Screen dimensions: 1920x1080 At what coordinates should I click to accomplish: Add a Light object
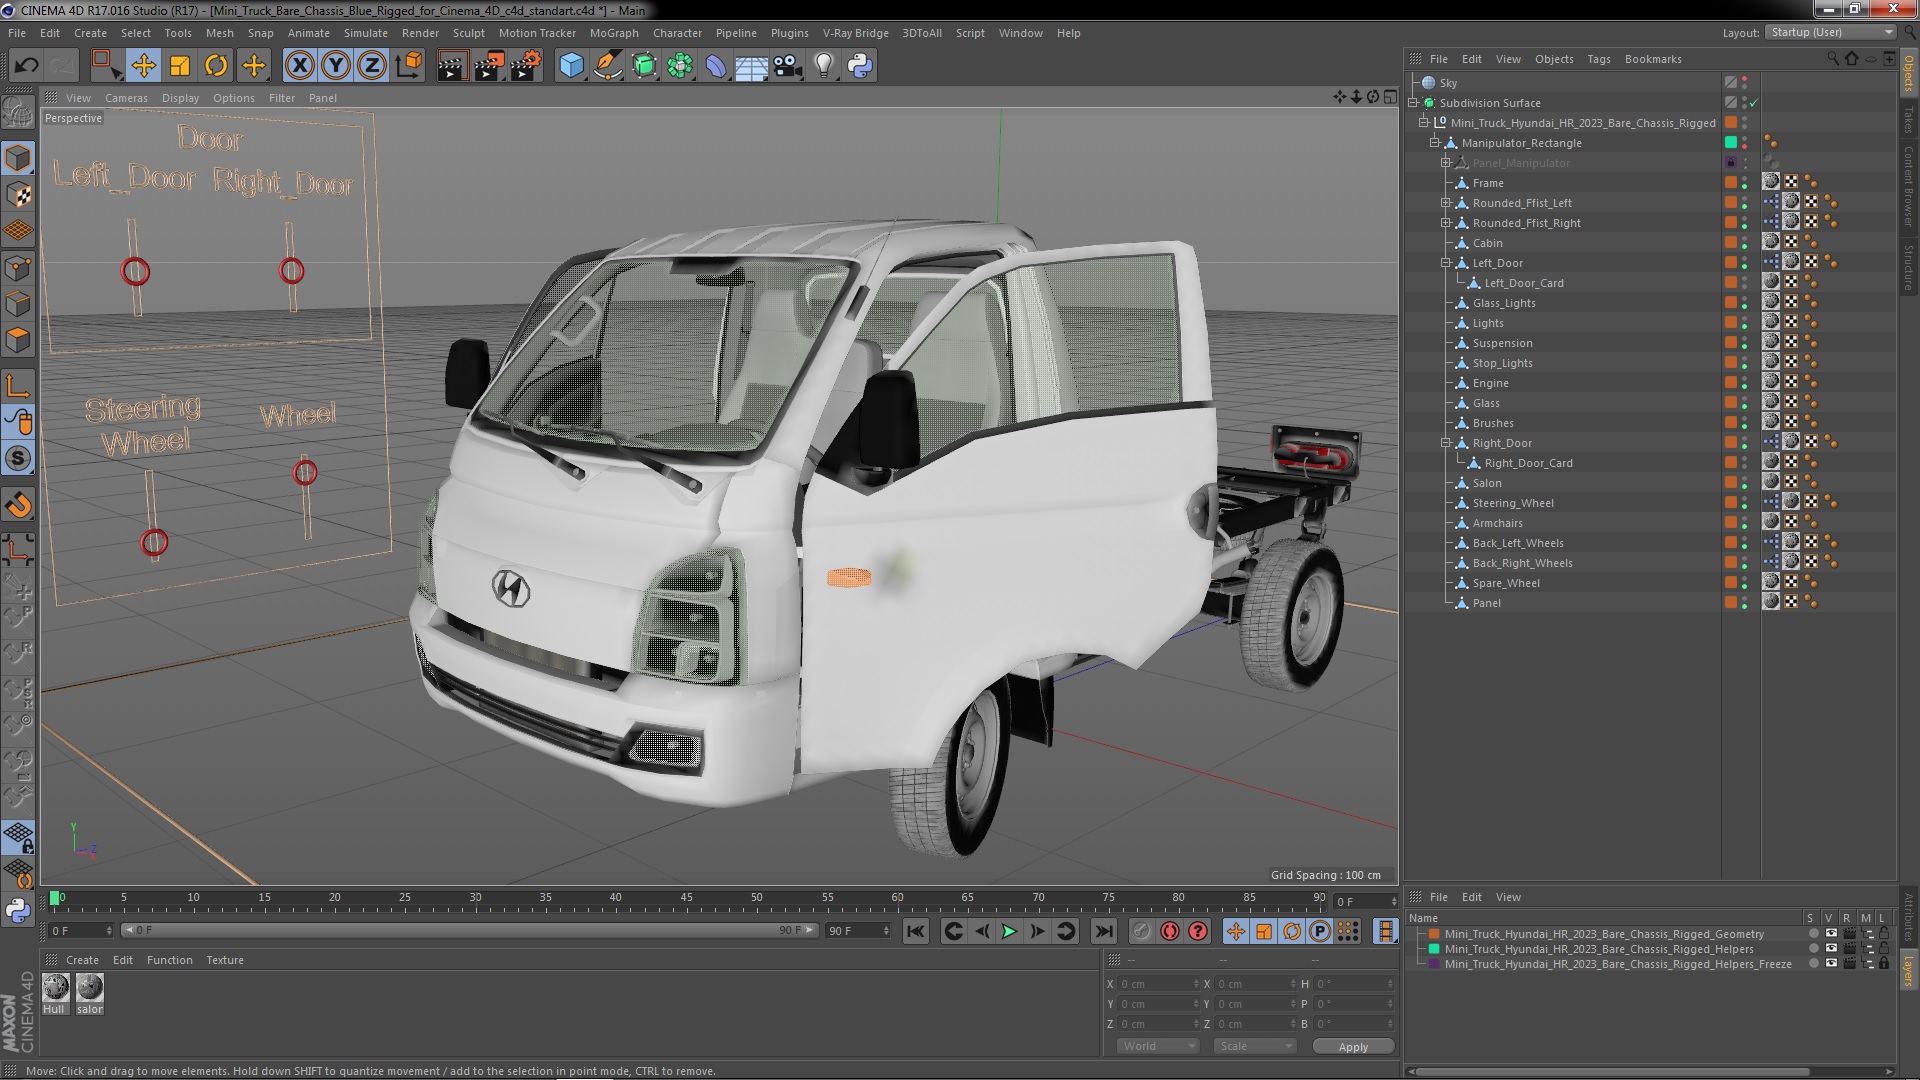point(823,66)
